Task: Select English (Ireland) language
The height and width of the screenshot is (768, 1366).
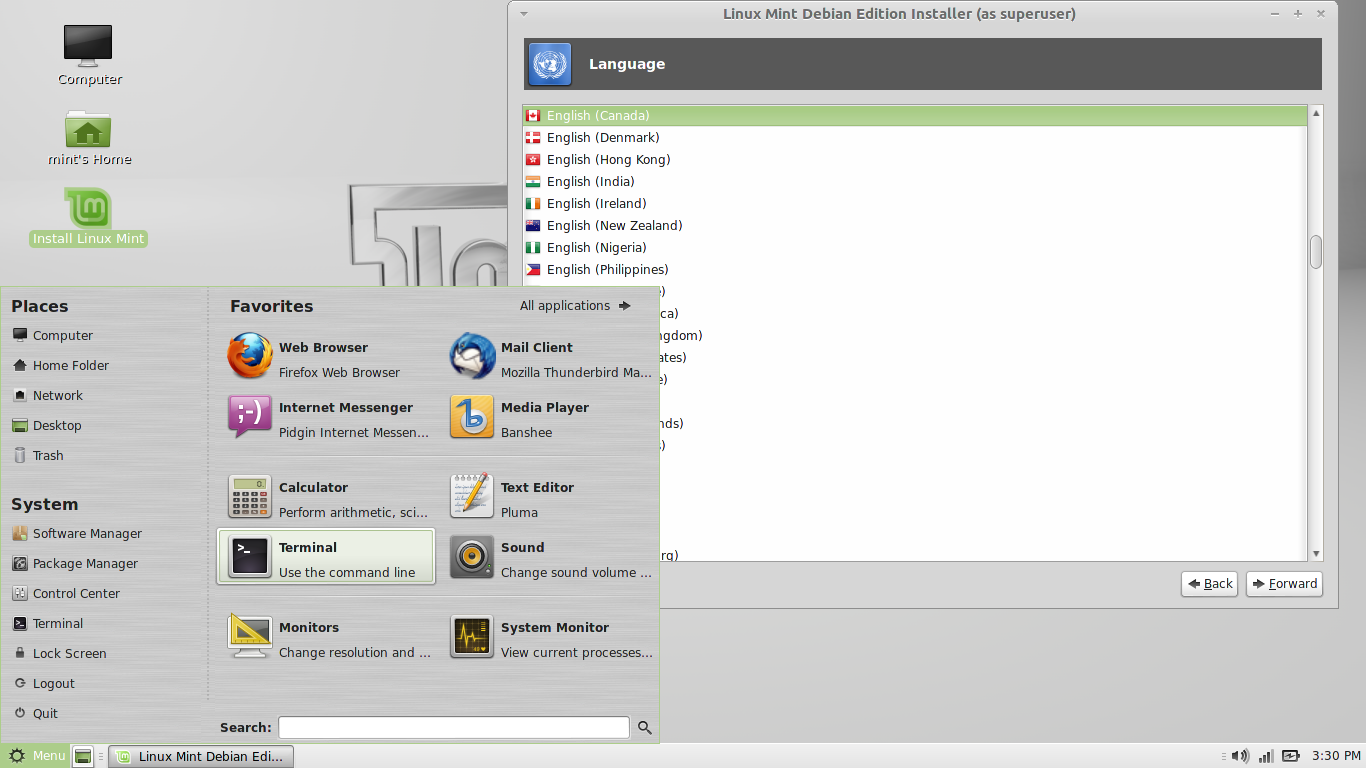Action: (915, 204)
